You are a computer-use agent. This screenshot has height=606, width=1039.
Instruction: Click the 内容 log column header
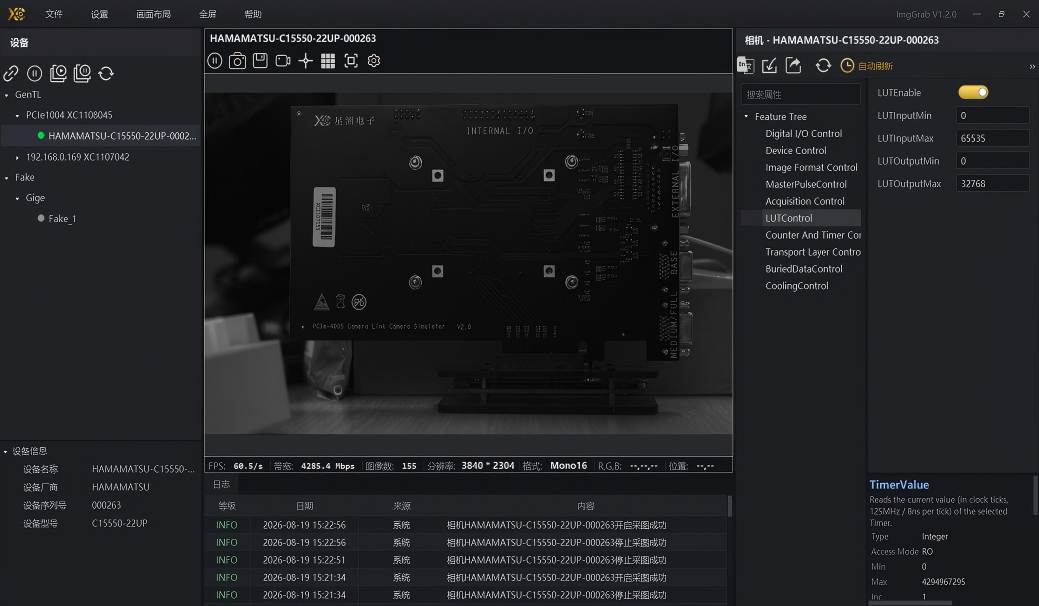click(x=586, y=506)
